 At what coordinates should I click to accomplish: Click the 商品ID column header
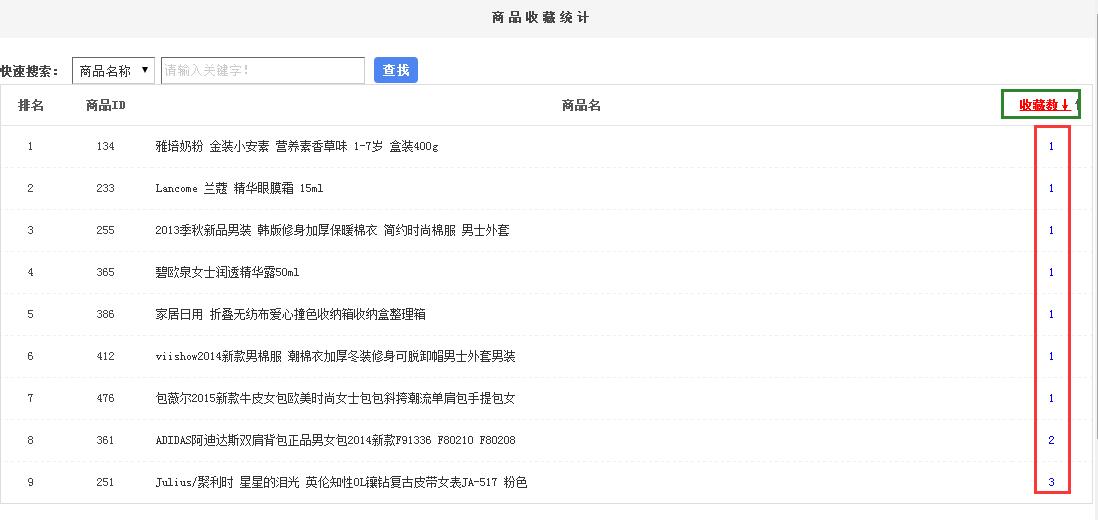pos(106,106)
